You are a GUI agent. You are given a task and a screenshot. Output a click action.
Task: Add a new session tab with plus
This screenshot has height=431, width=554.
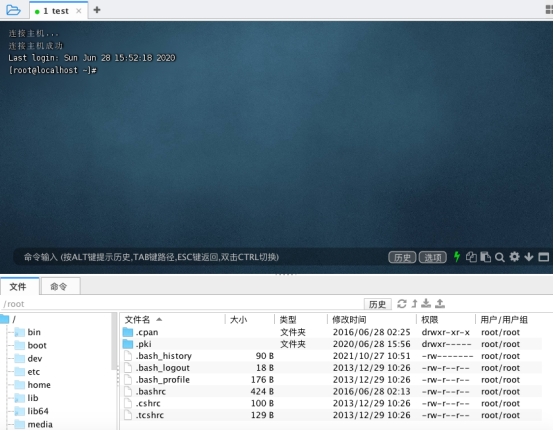pos(97,10)
